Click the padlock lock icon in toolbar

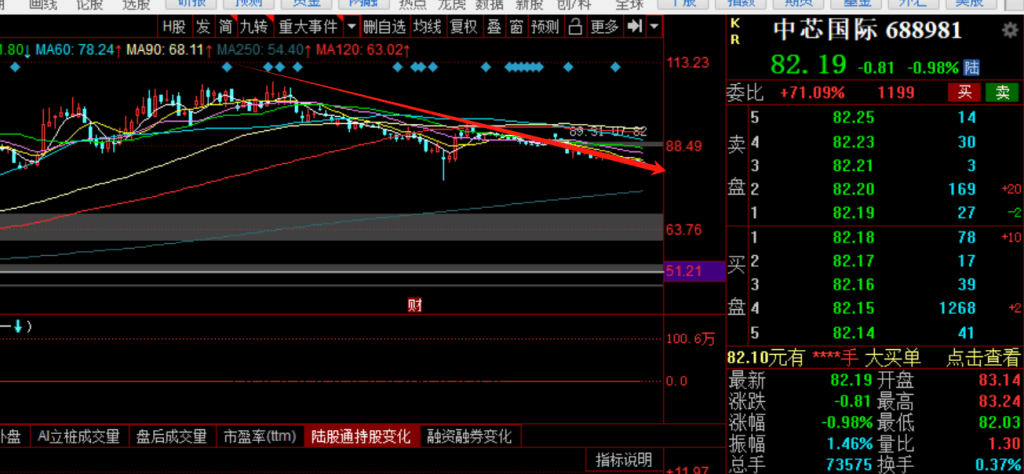(x=575, y=27)
